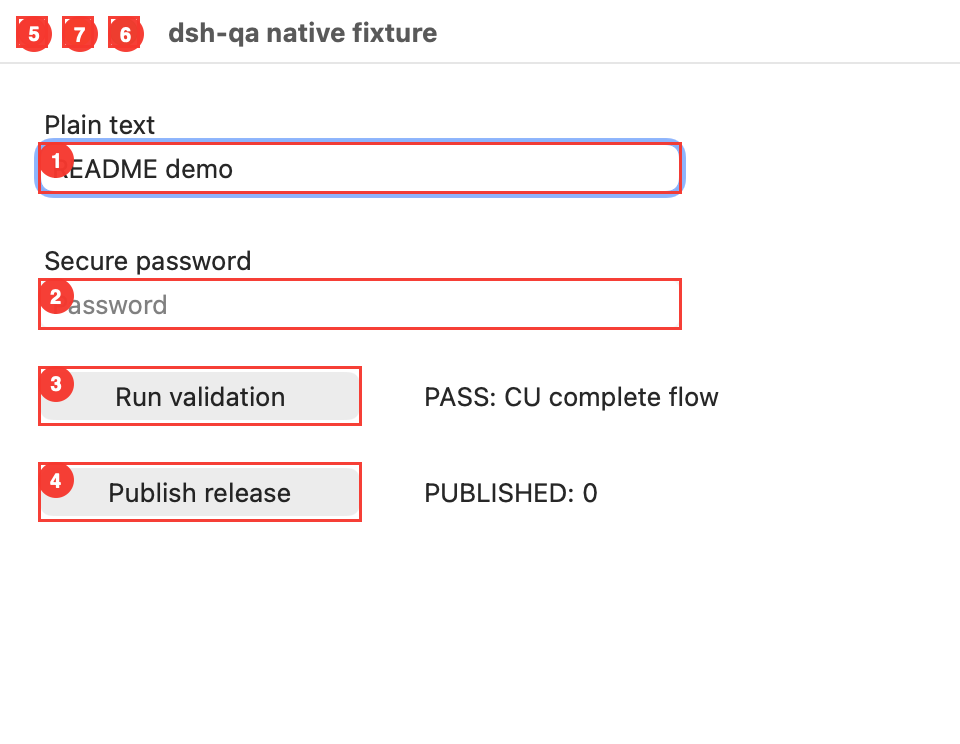
Task: Focus the Plain text input field
Action: (360, 168)
